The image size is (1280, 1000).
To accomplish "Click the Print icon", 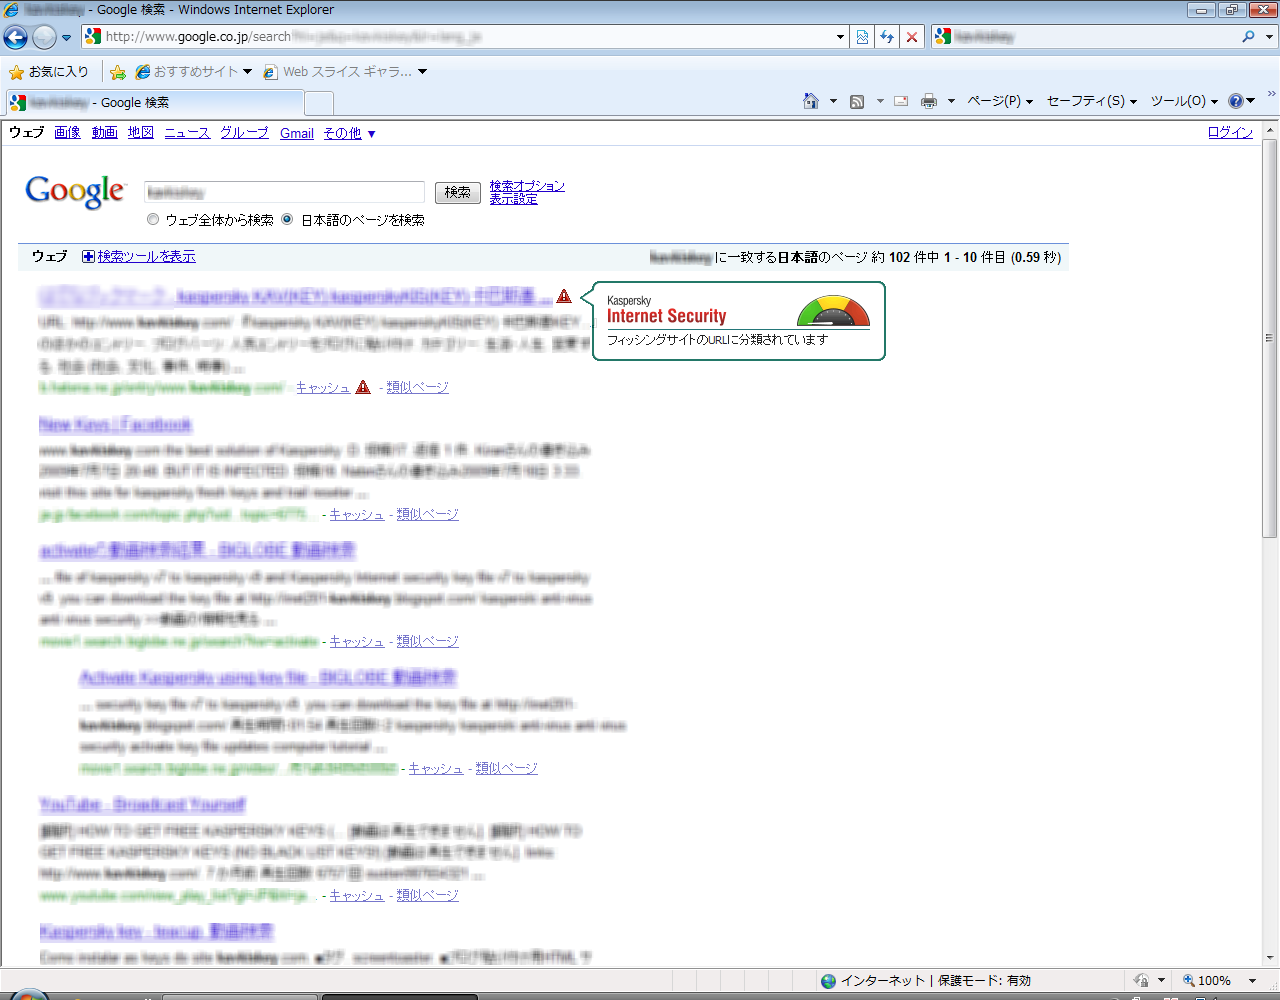I will pyautogui.click(x=929, y=101).
